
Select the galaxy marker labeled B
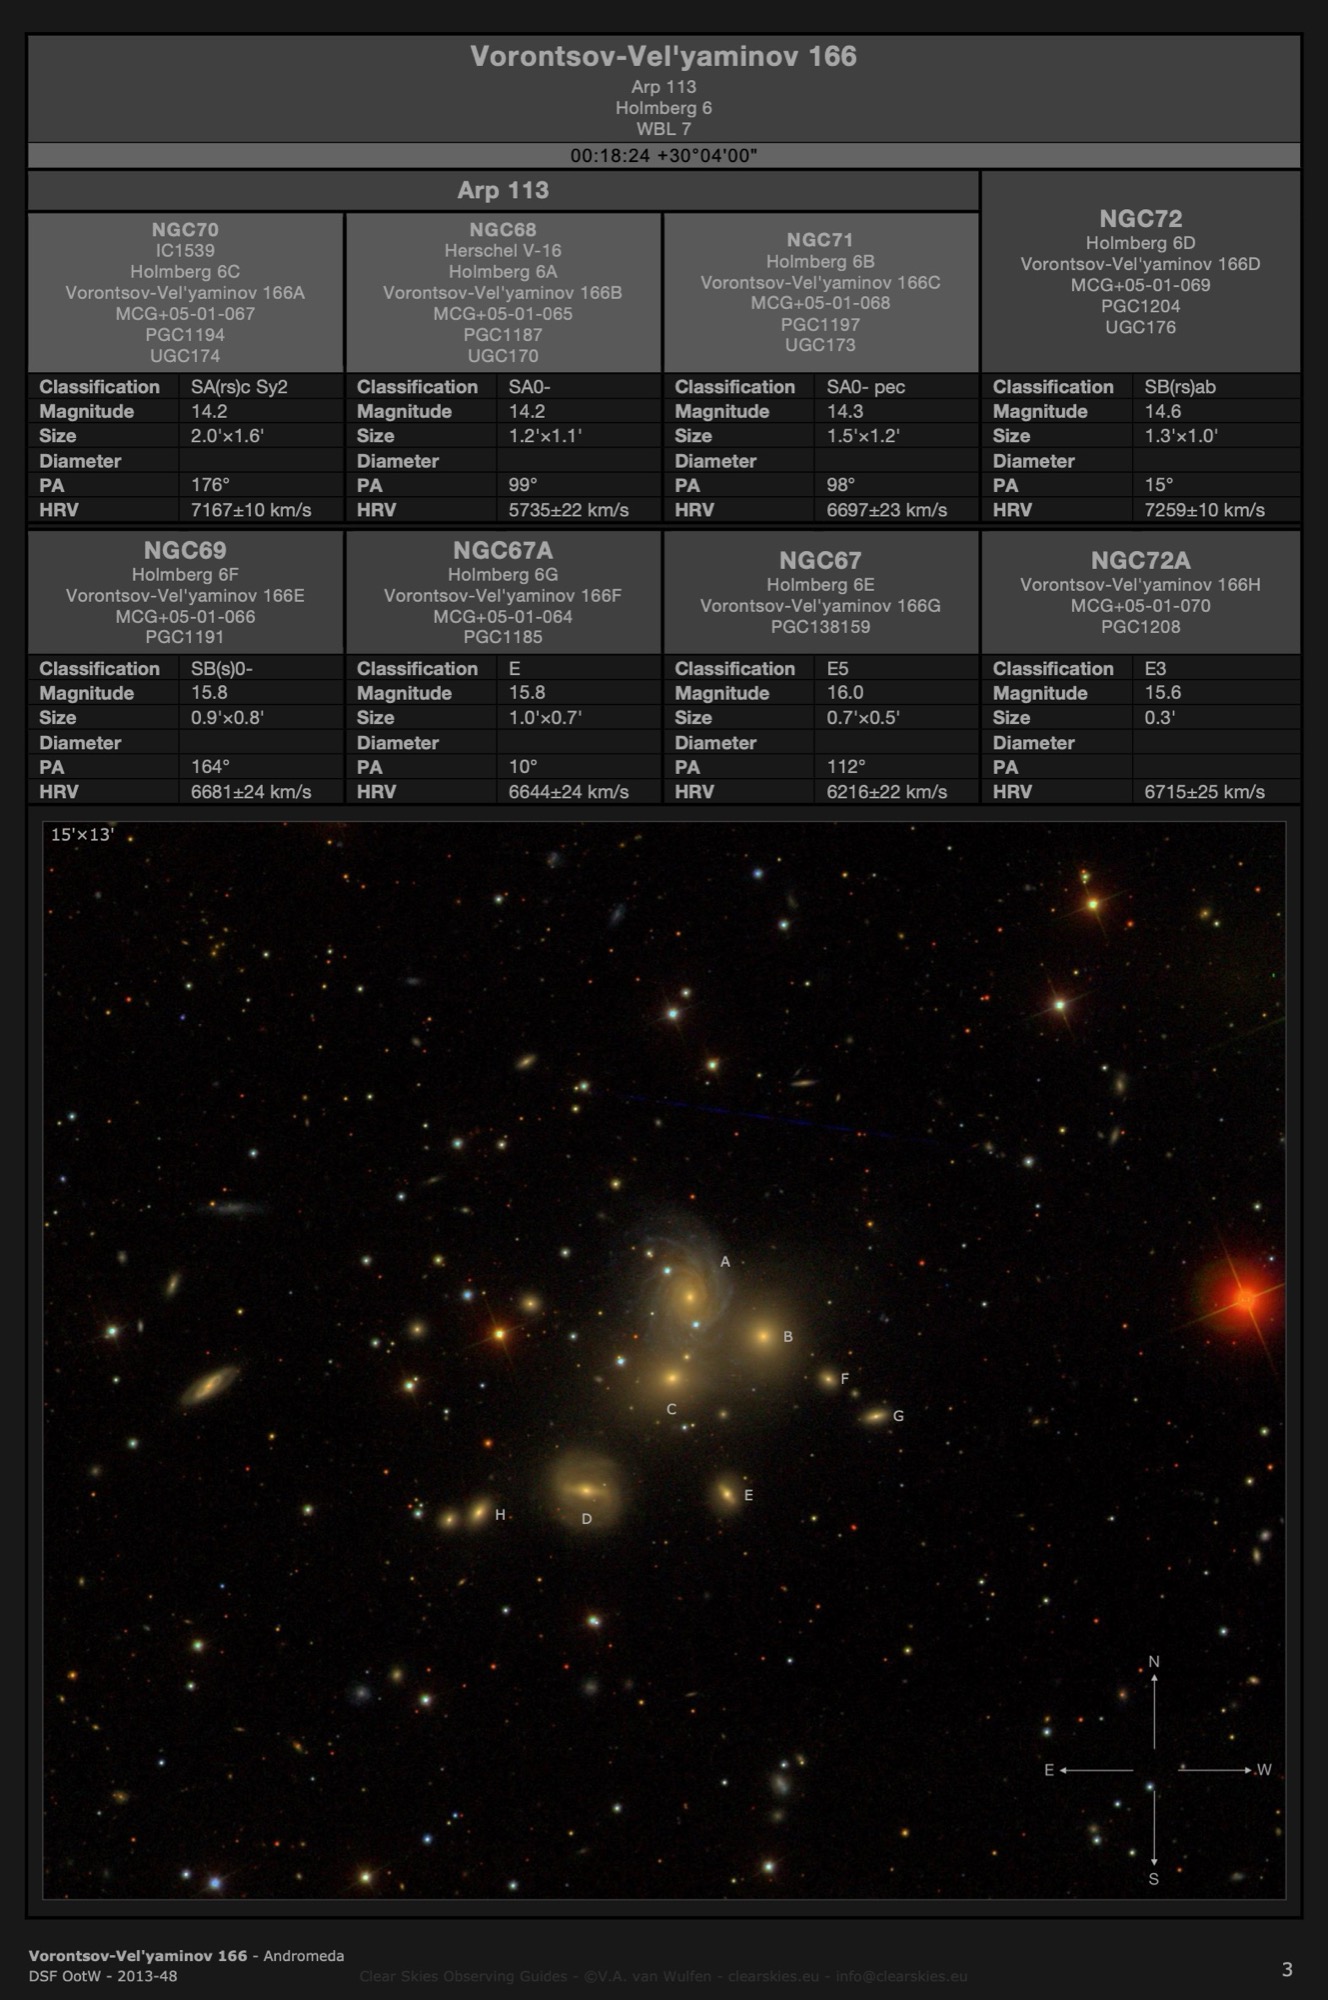pos(764,1336)
